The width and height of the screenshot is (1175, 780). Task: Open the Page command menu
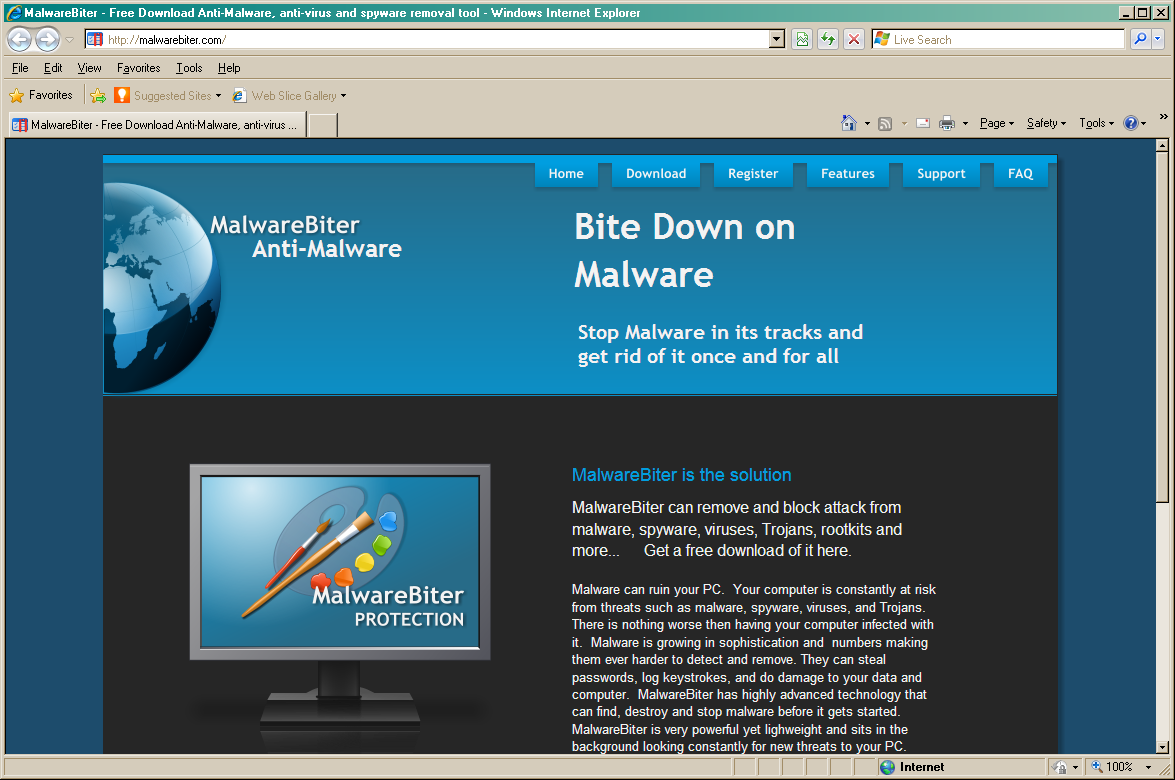coord(997,123)
